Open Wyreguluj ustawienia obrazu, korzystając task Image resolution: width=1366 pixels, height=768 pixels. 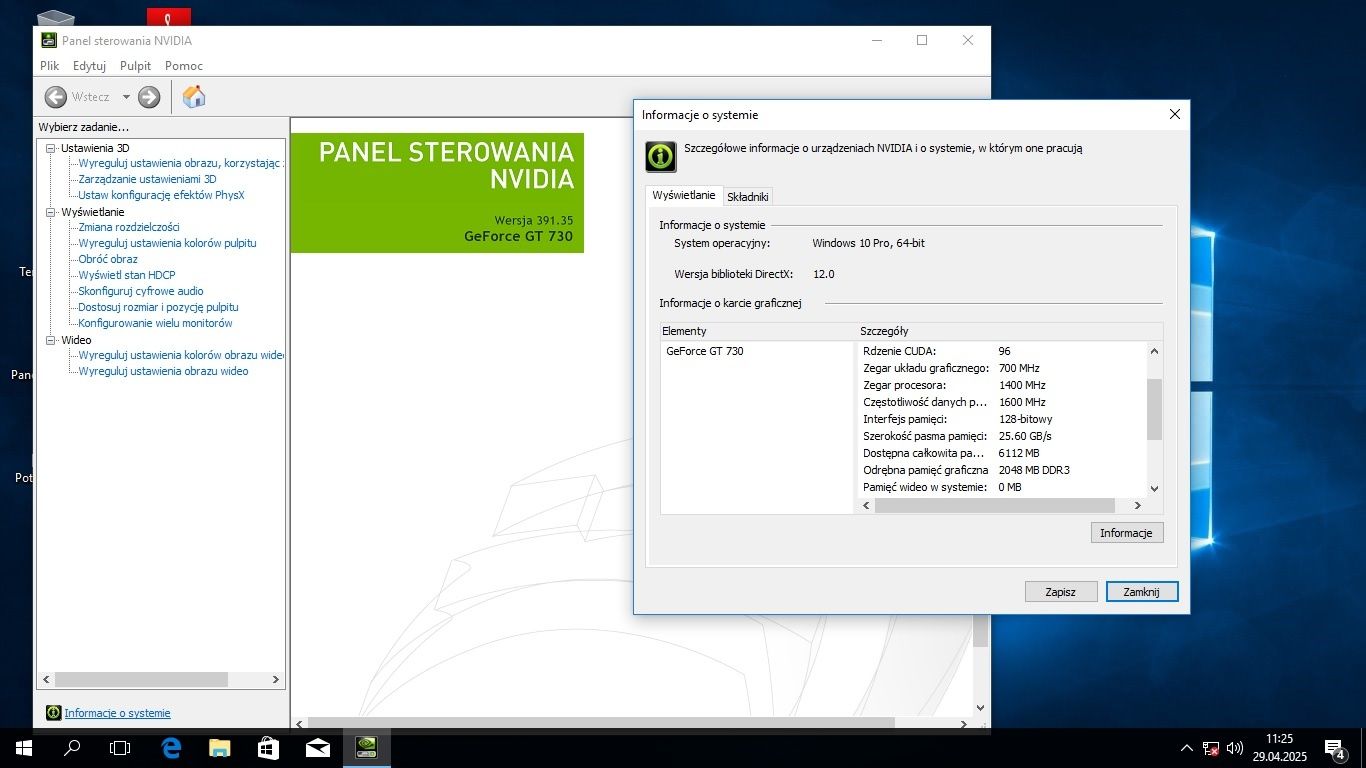pos(181,163)
